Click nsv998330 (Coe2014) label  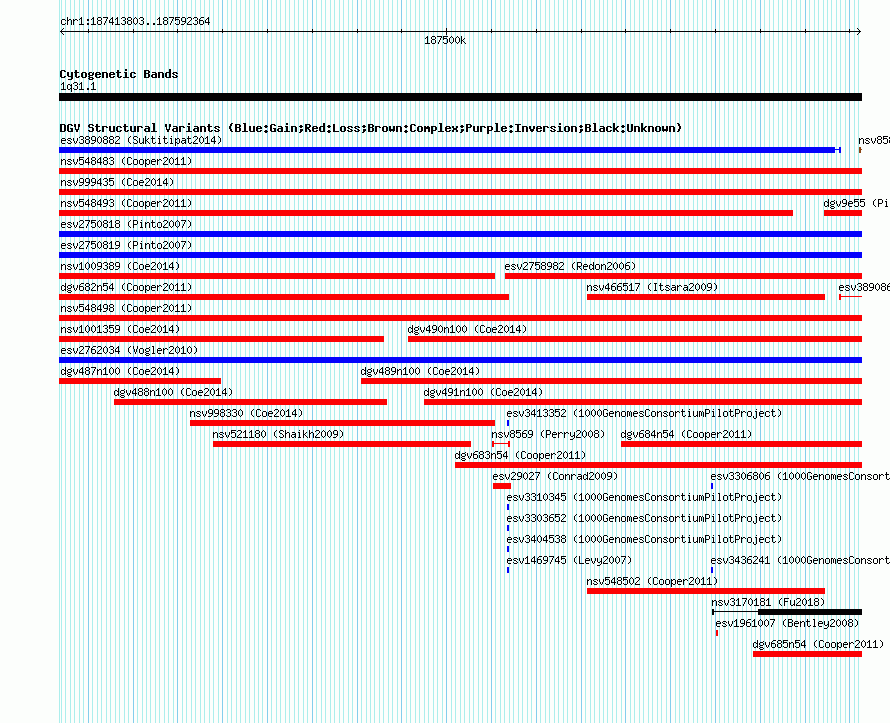246,413
